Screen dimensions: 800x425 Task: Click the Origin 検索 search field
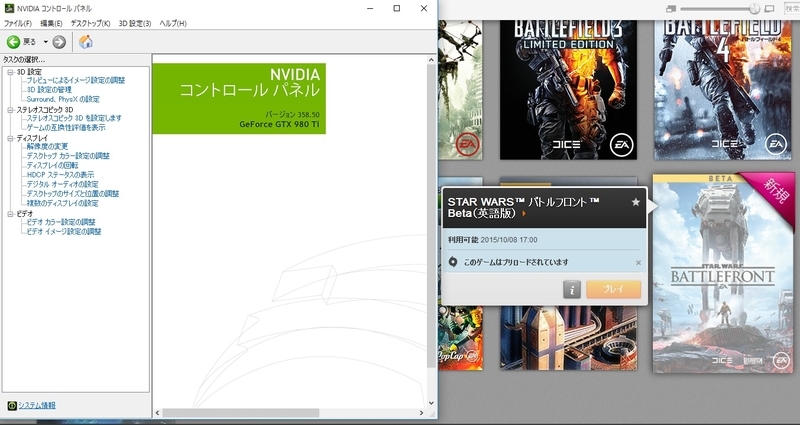(x=791, y=9)
